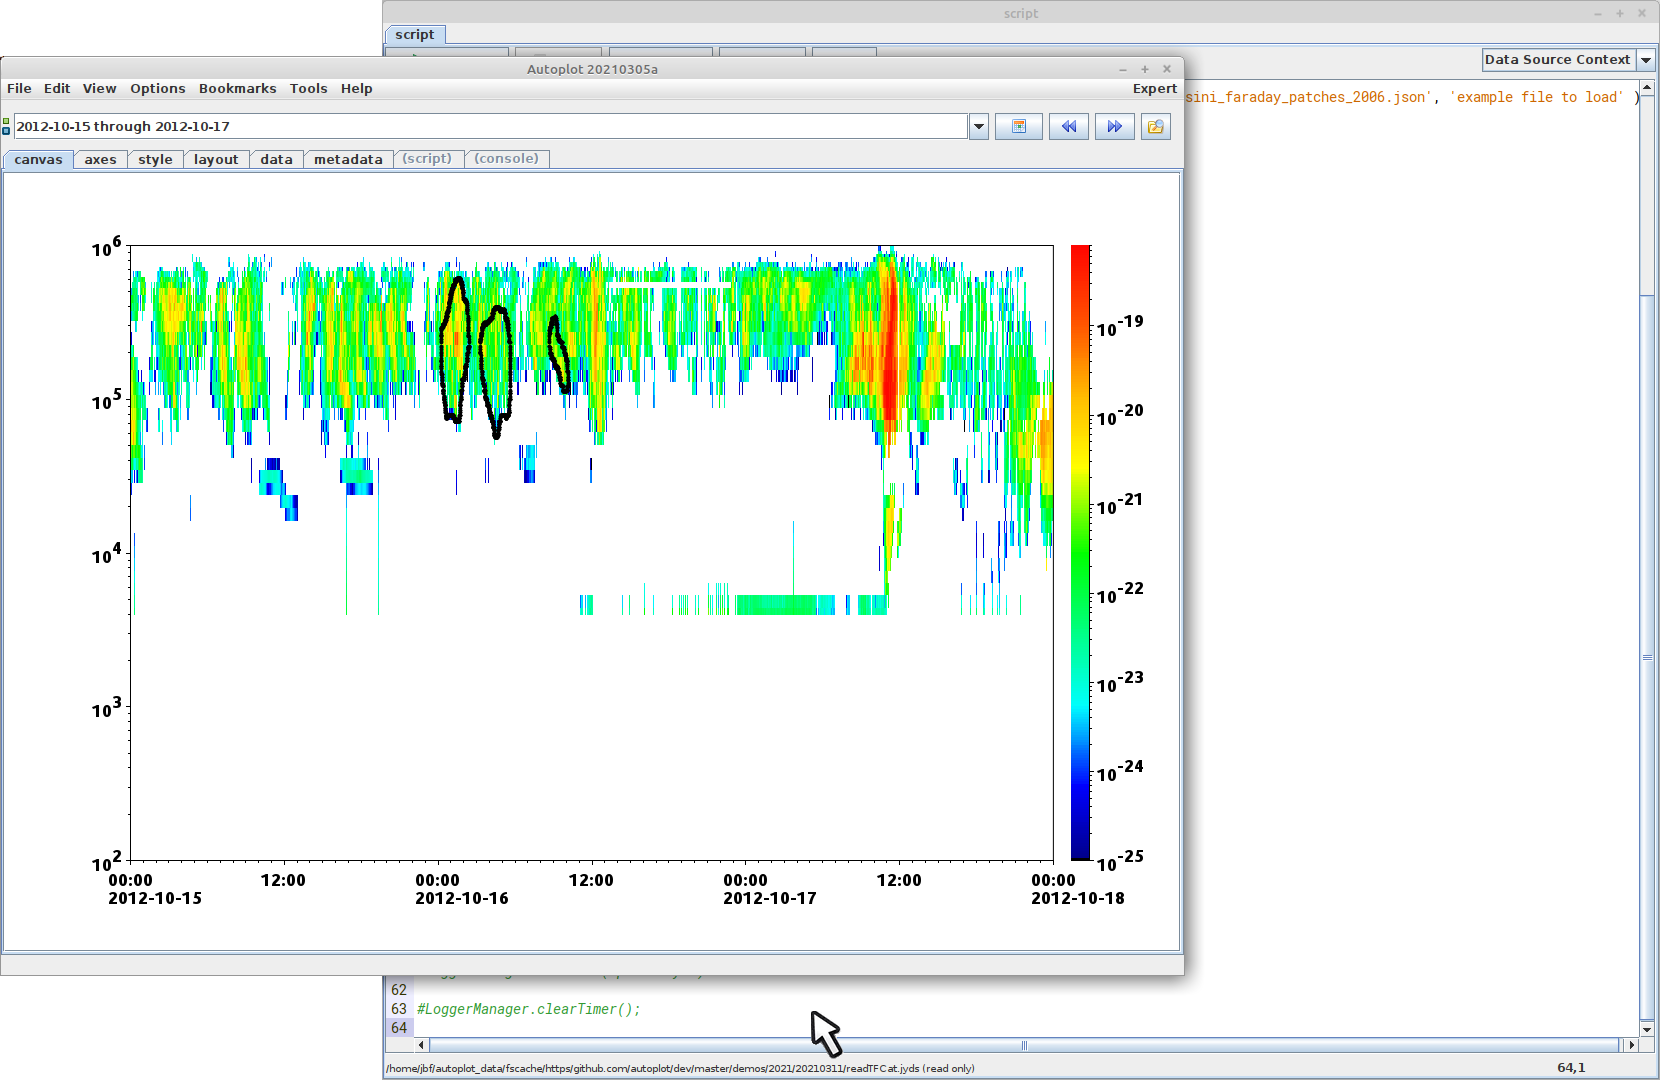
Task: Minimize the Autoplot window
Action: pyautogui.click(x=1123, y=69)
